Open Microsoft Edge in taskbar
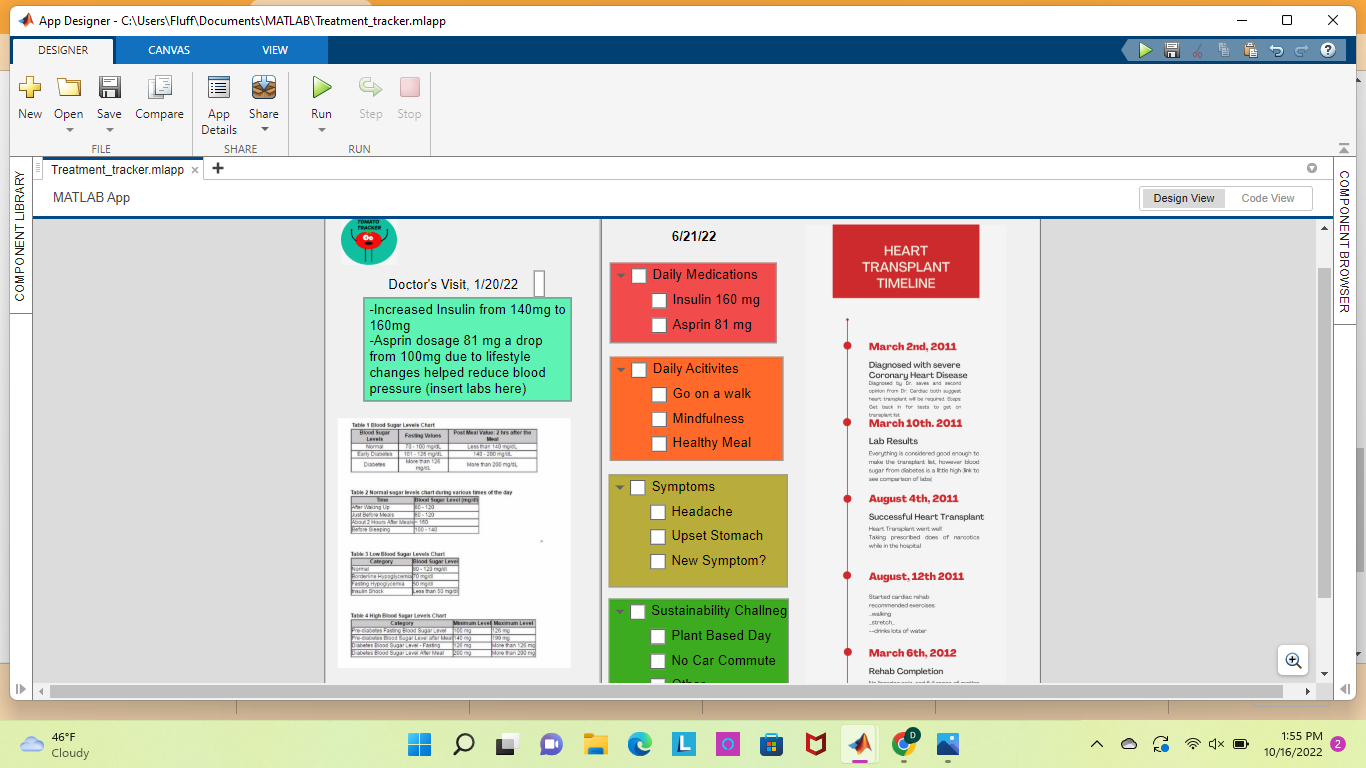1366x768 pixels. tap(639, 744)
